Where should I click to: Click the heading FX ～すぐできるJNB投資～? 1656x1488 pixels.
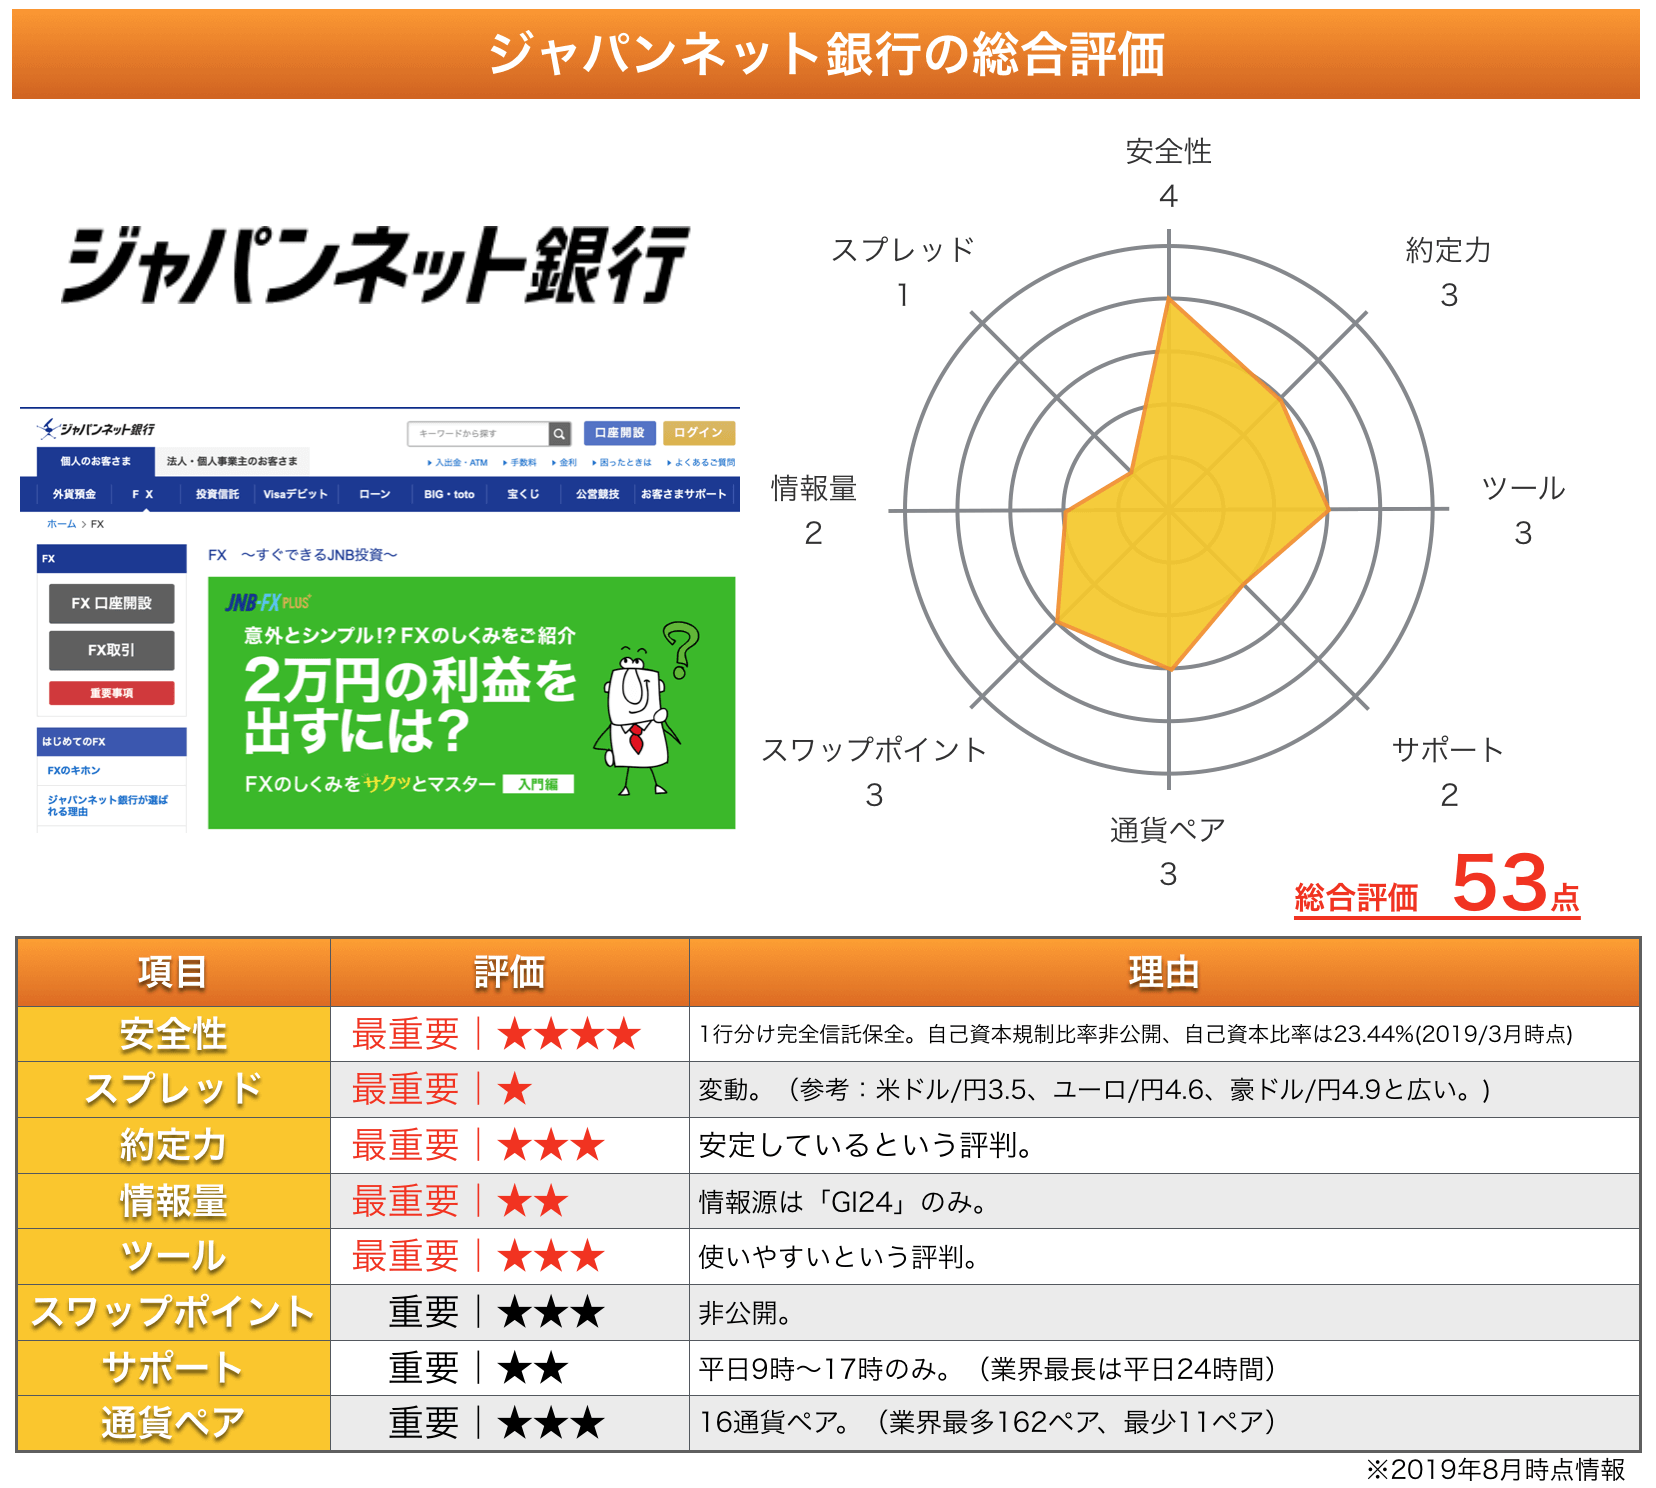[302, 555]
